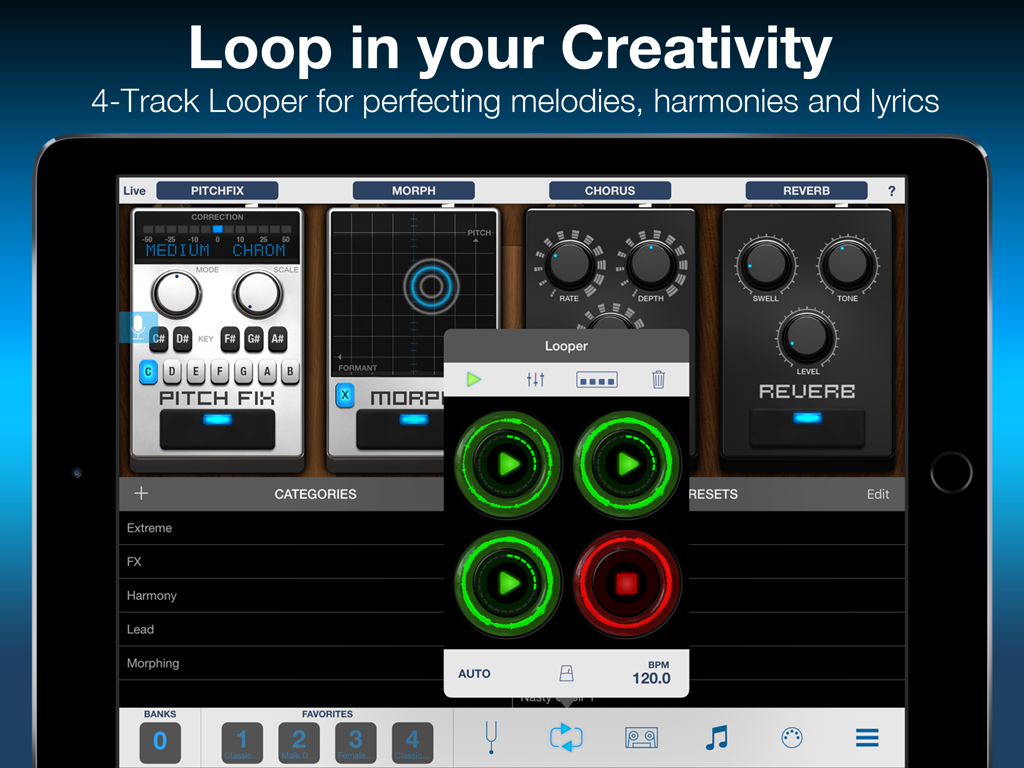1024x768 pixels.
Task: Click the blue microphone icon on the left
Action: point(138,328)
